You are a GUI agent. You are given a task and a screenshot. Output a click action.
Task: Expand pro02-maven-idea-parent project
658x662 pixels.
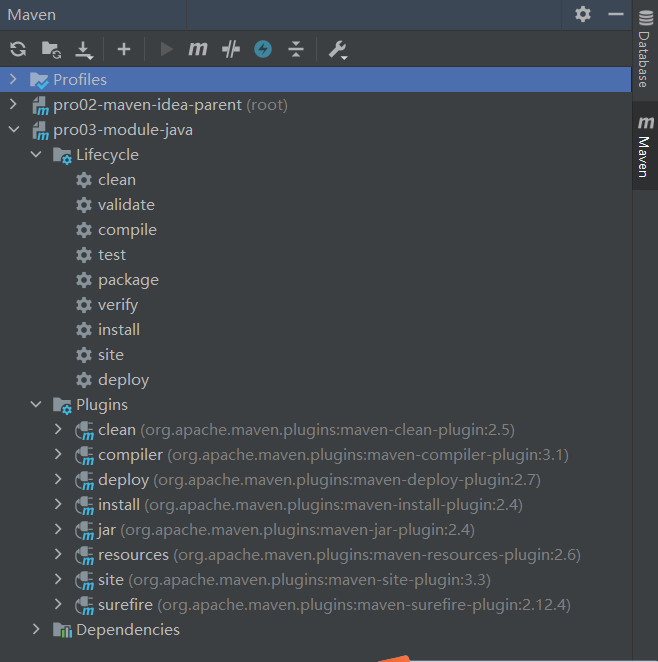tap(14, 104)
